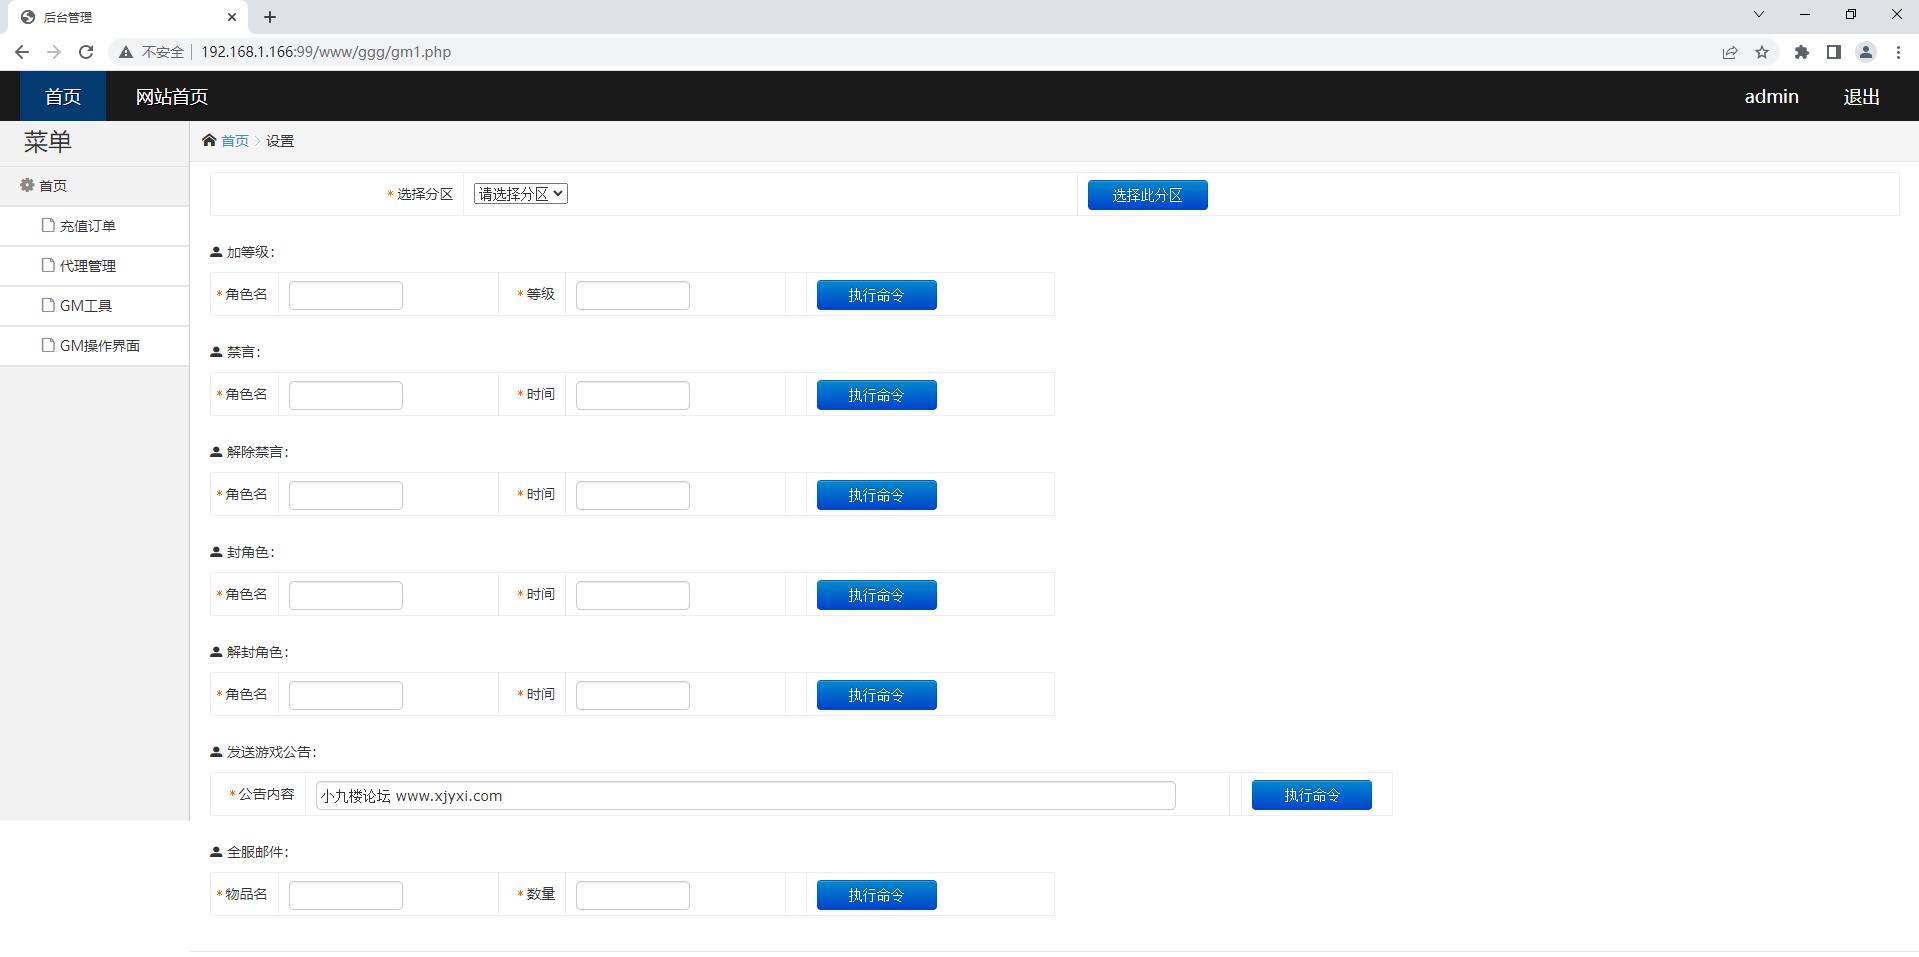Execute the 发送游戏公告 command button
This screenshot has height=957, width=1919.
coord(1311,795)
